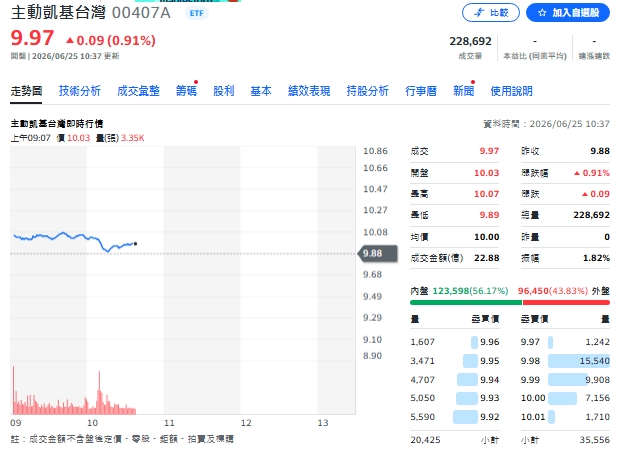Click the 內盤 green section of ratio bar
Image resolution: width=625 pixels, height=466 pixels.
[466, 303]
